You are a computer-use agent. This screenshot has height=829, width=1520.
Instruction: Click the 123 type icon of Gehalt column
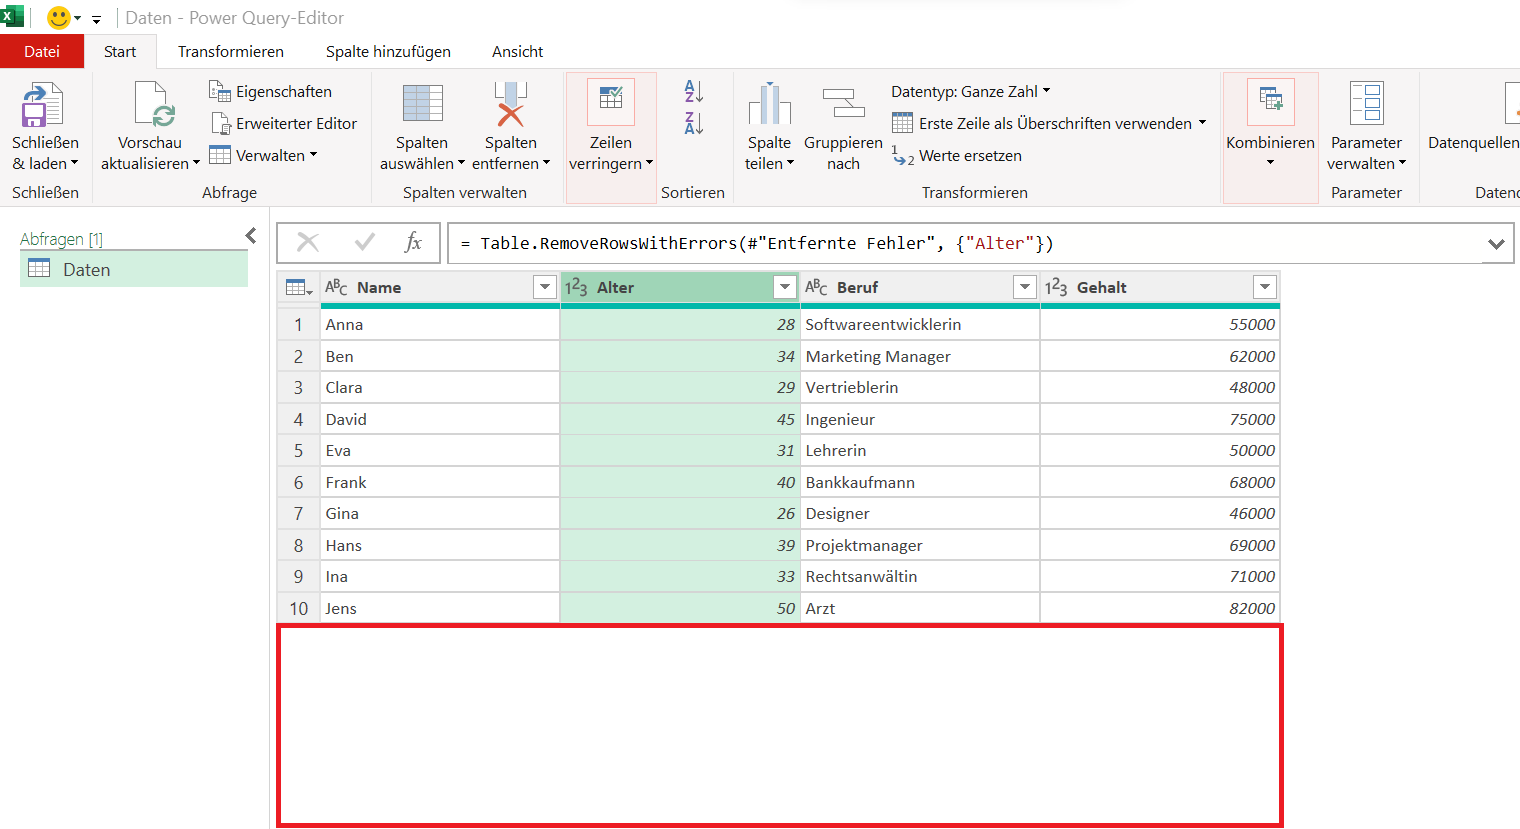(x=1056, y=288)
